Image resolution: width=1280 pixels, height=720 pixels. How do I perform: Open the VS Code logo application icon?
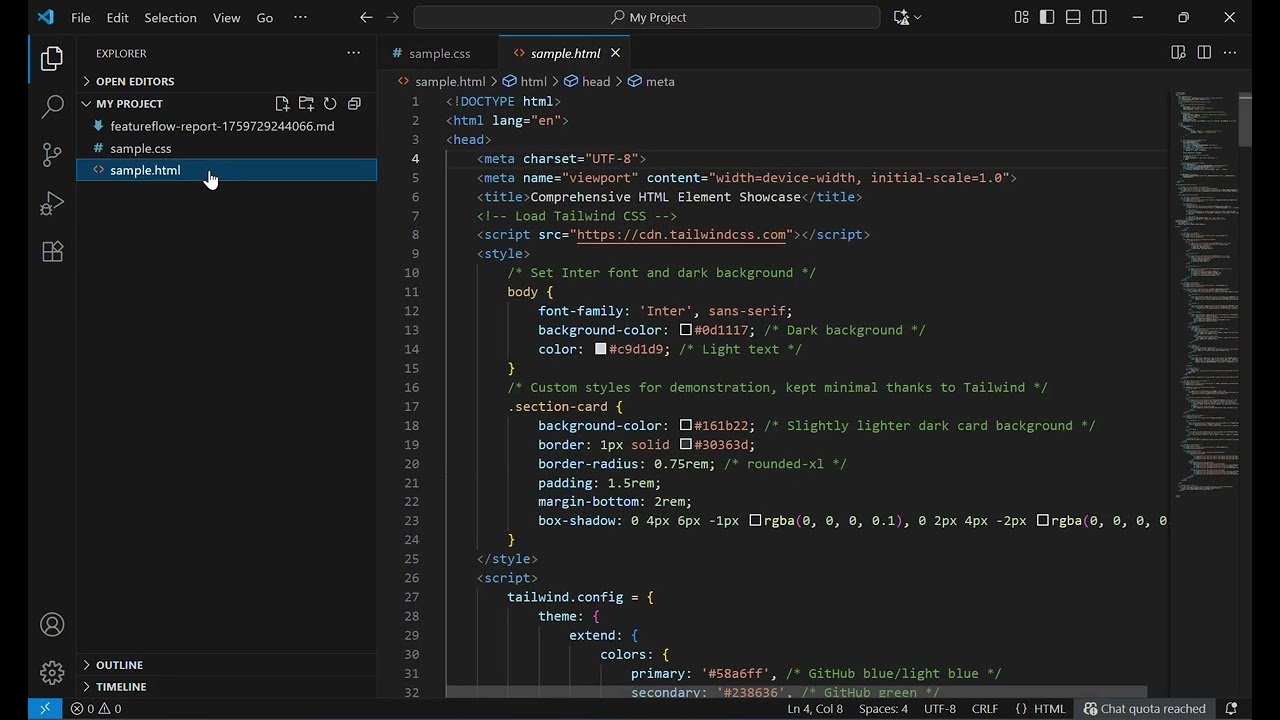[45, 17]
